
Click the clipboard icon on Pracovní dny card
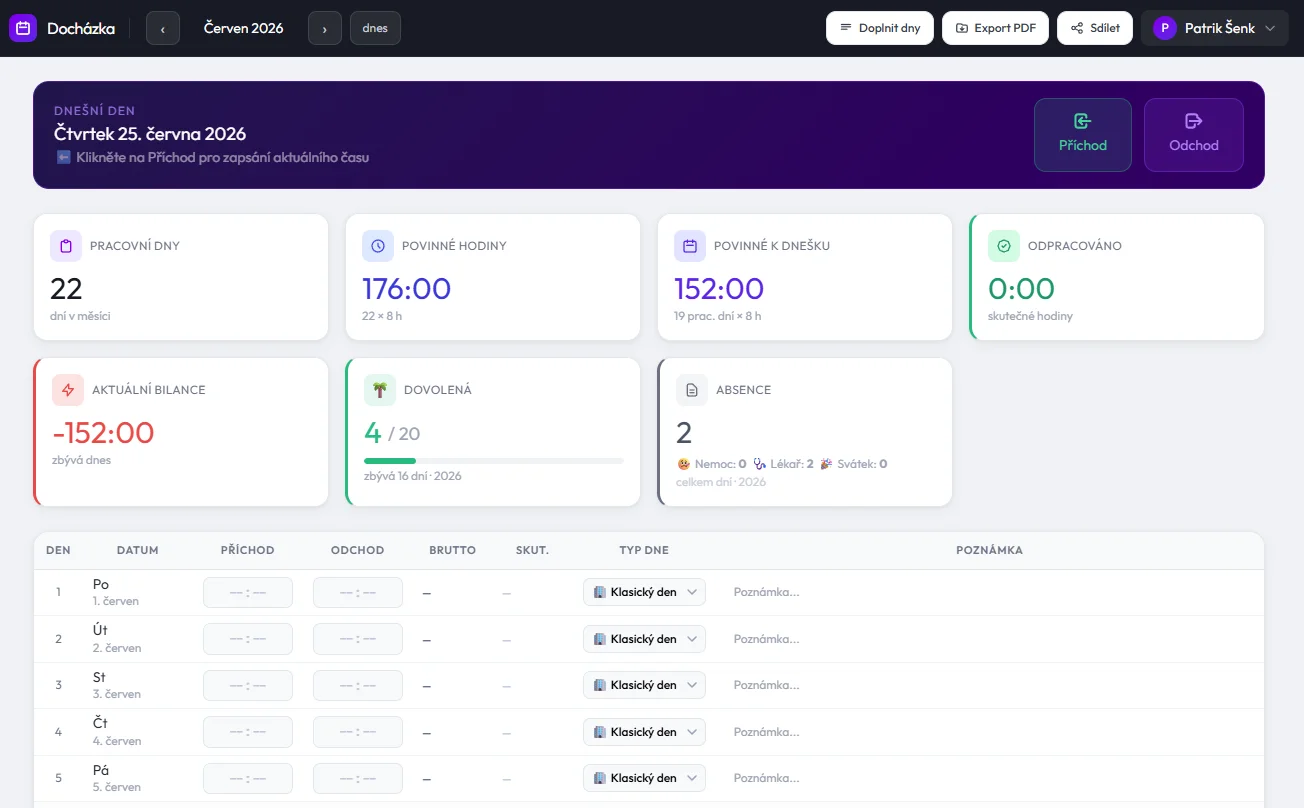pyautogui.click(x=66, y=246)
